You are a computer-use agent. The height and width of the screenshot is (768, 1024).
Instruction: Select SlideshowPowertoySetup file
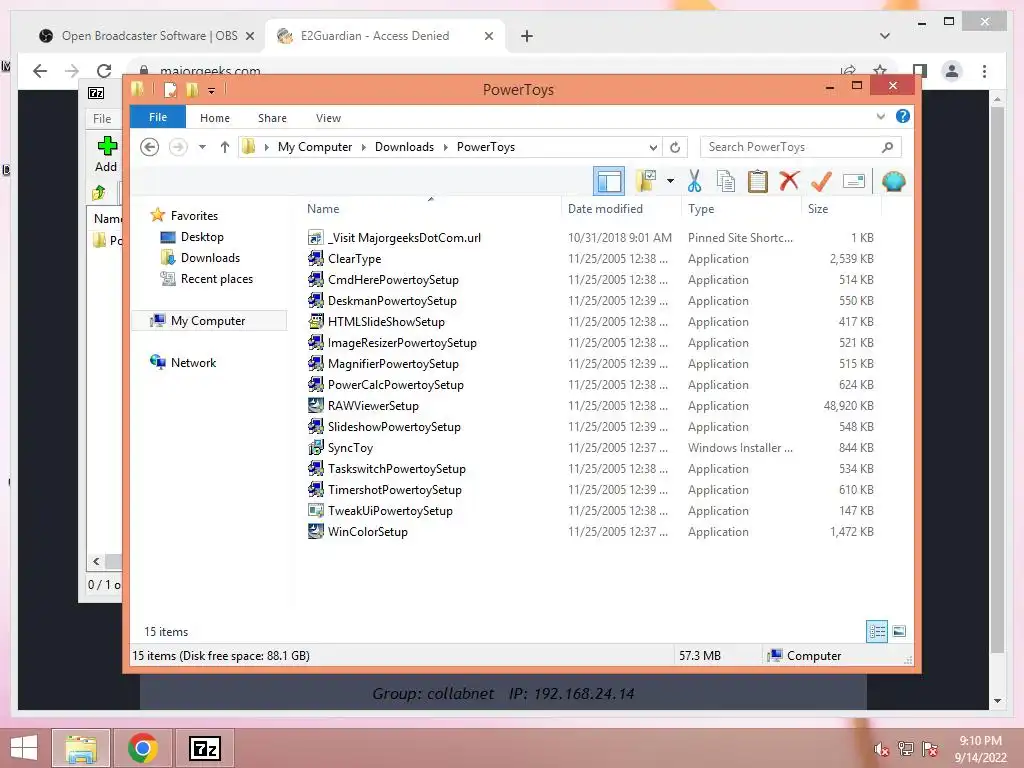394,426
